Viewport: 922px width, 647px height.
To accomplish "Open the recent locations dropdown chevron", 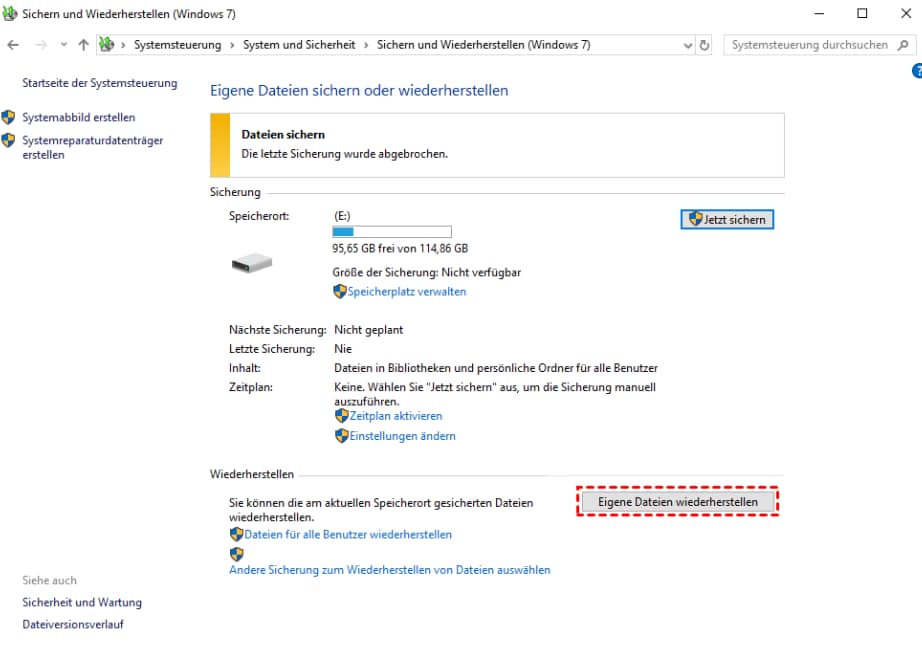I will (63, 45).
